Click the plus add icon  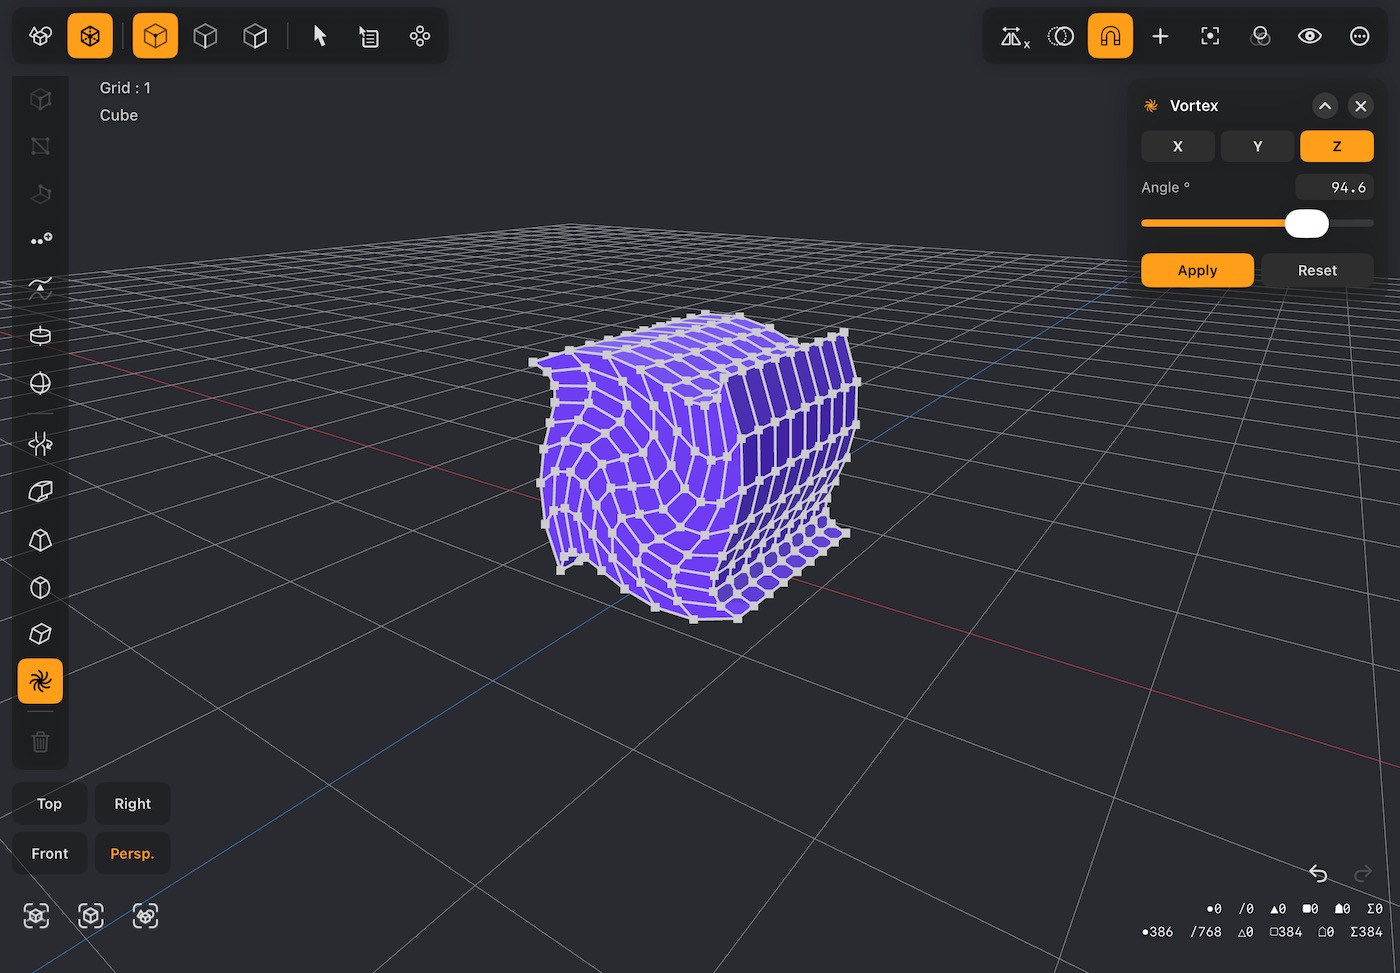[x=1160, y=36]
